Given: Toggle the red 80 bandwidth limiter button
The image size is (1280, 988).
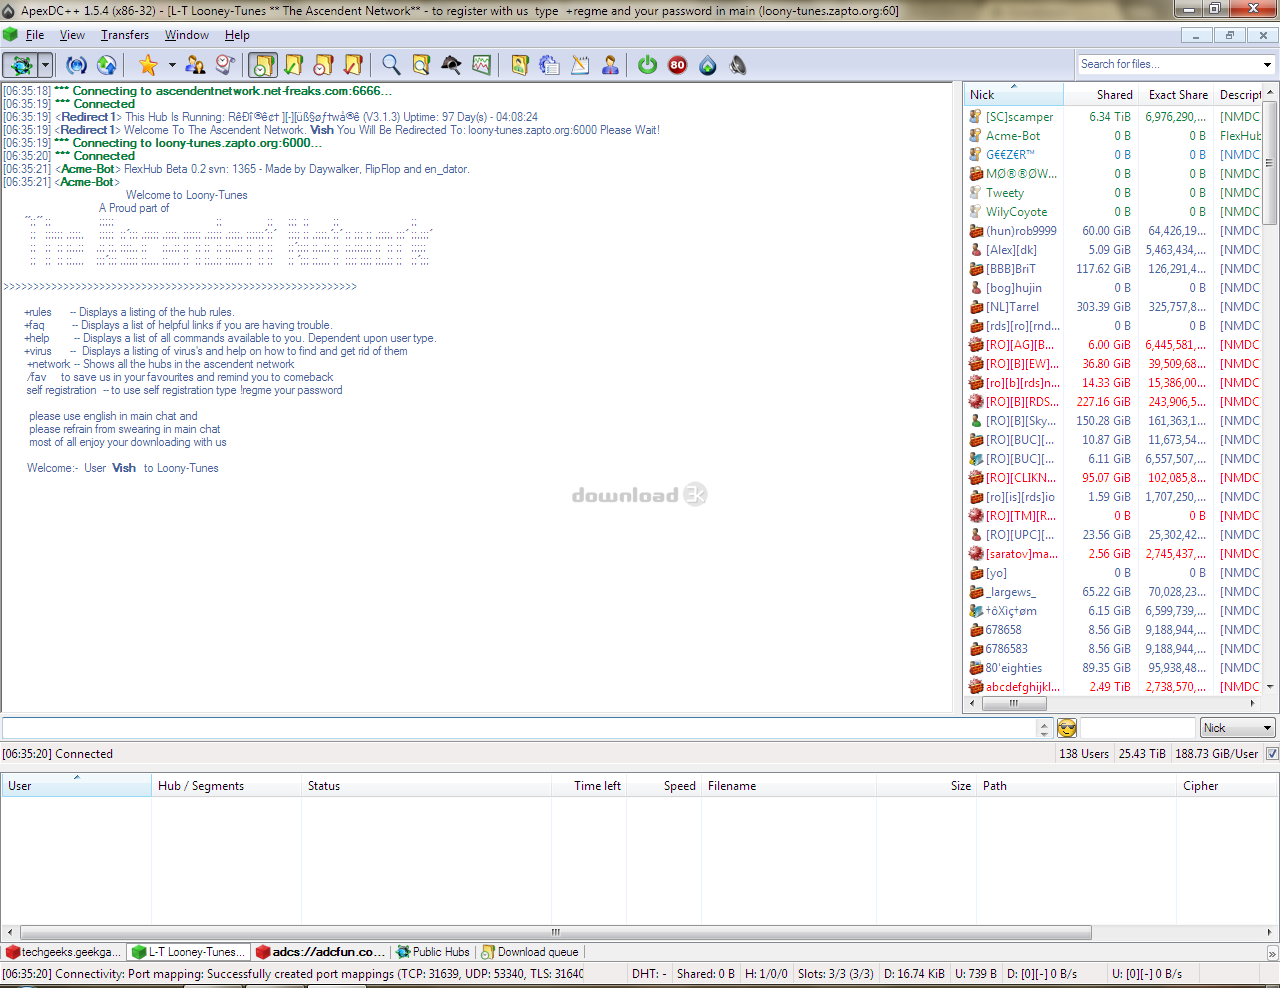Looking at the screenshot, I should (x=677, y=66).
